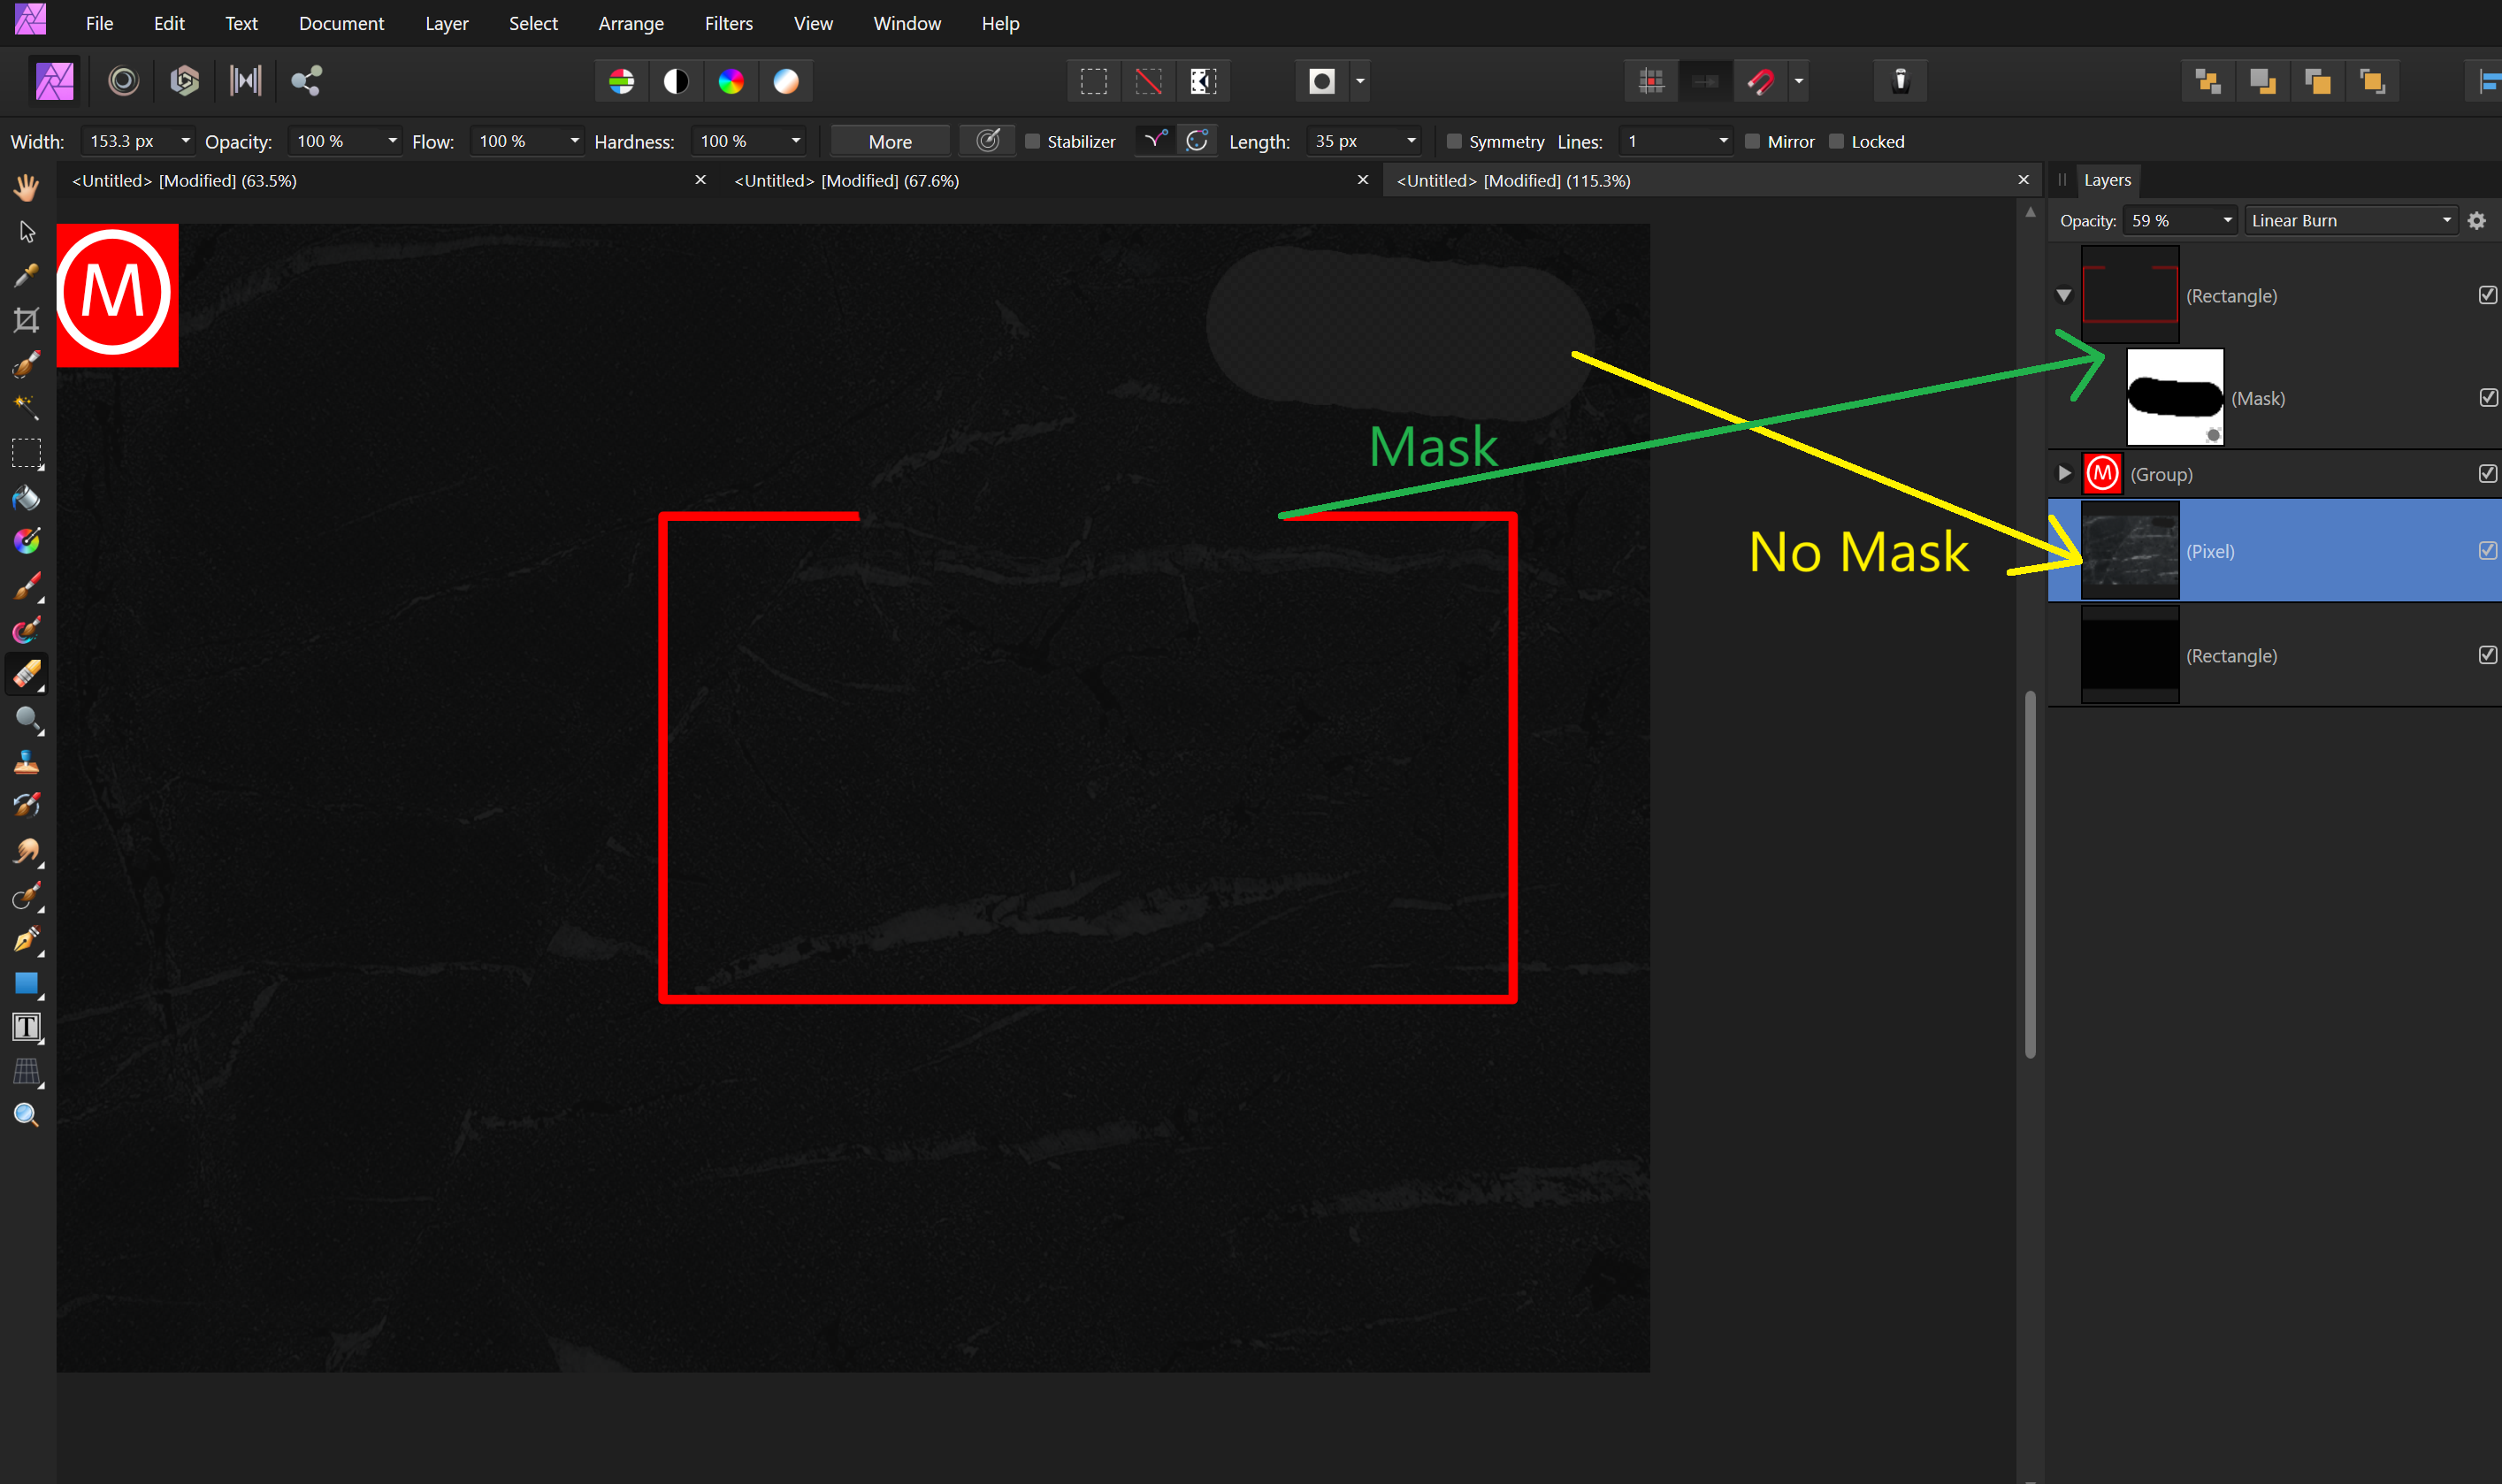The image size is (2502, 1484).
Task: Switch to the Export Persona
Action: (306, 81)
